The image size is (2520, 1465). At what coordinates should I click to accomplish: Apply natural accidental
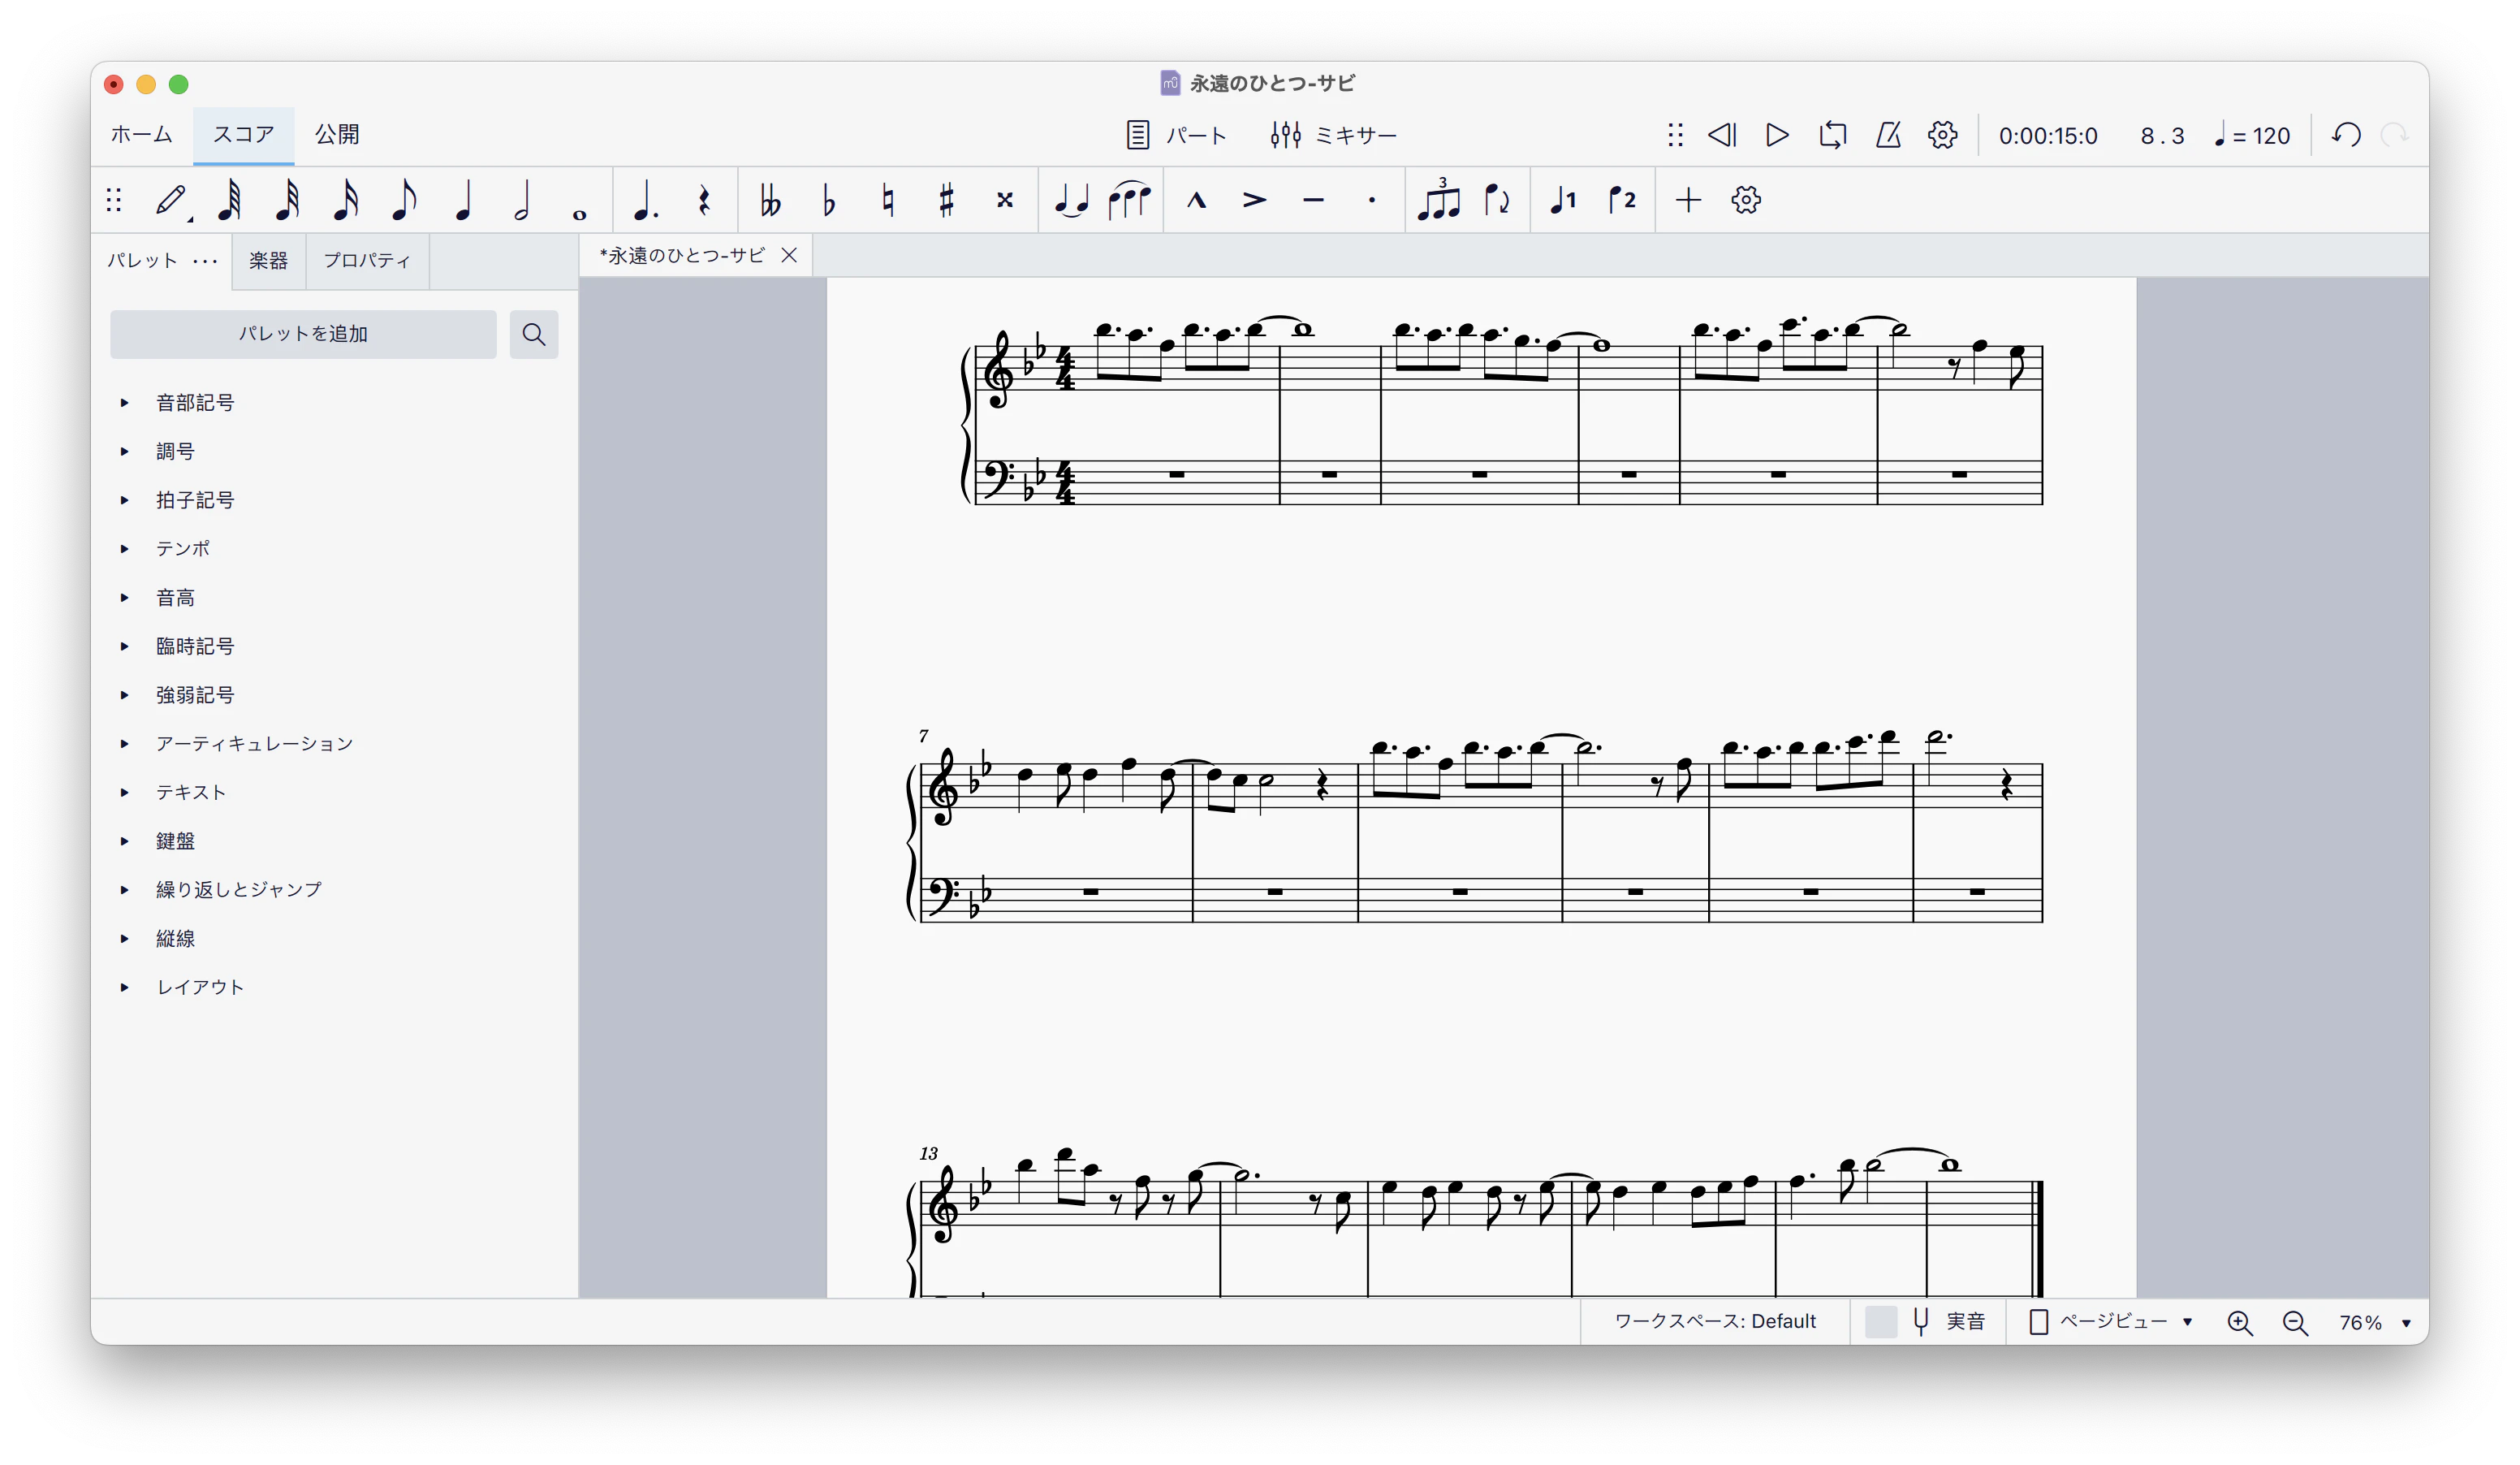(888, 200)
